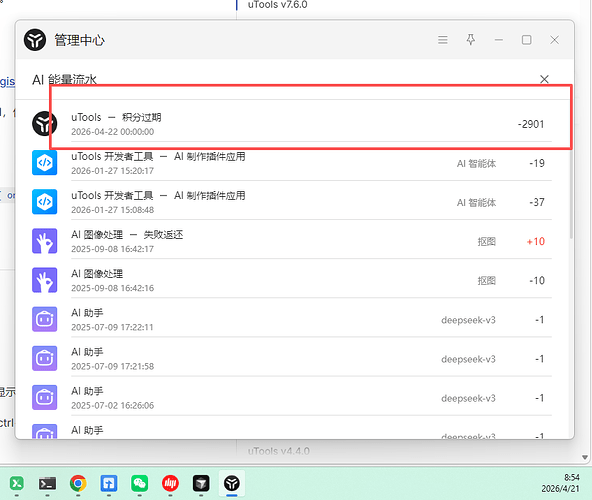Click deepseek-v3 label on 17:22:11 row

coord(469,320)
